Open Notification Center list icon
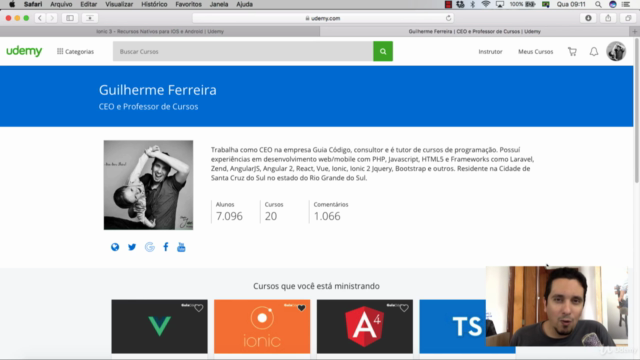The image size is (640, 360). [x=626, y=4]
